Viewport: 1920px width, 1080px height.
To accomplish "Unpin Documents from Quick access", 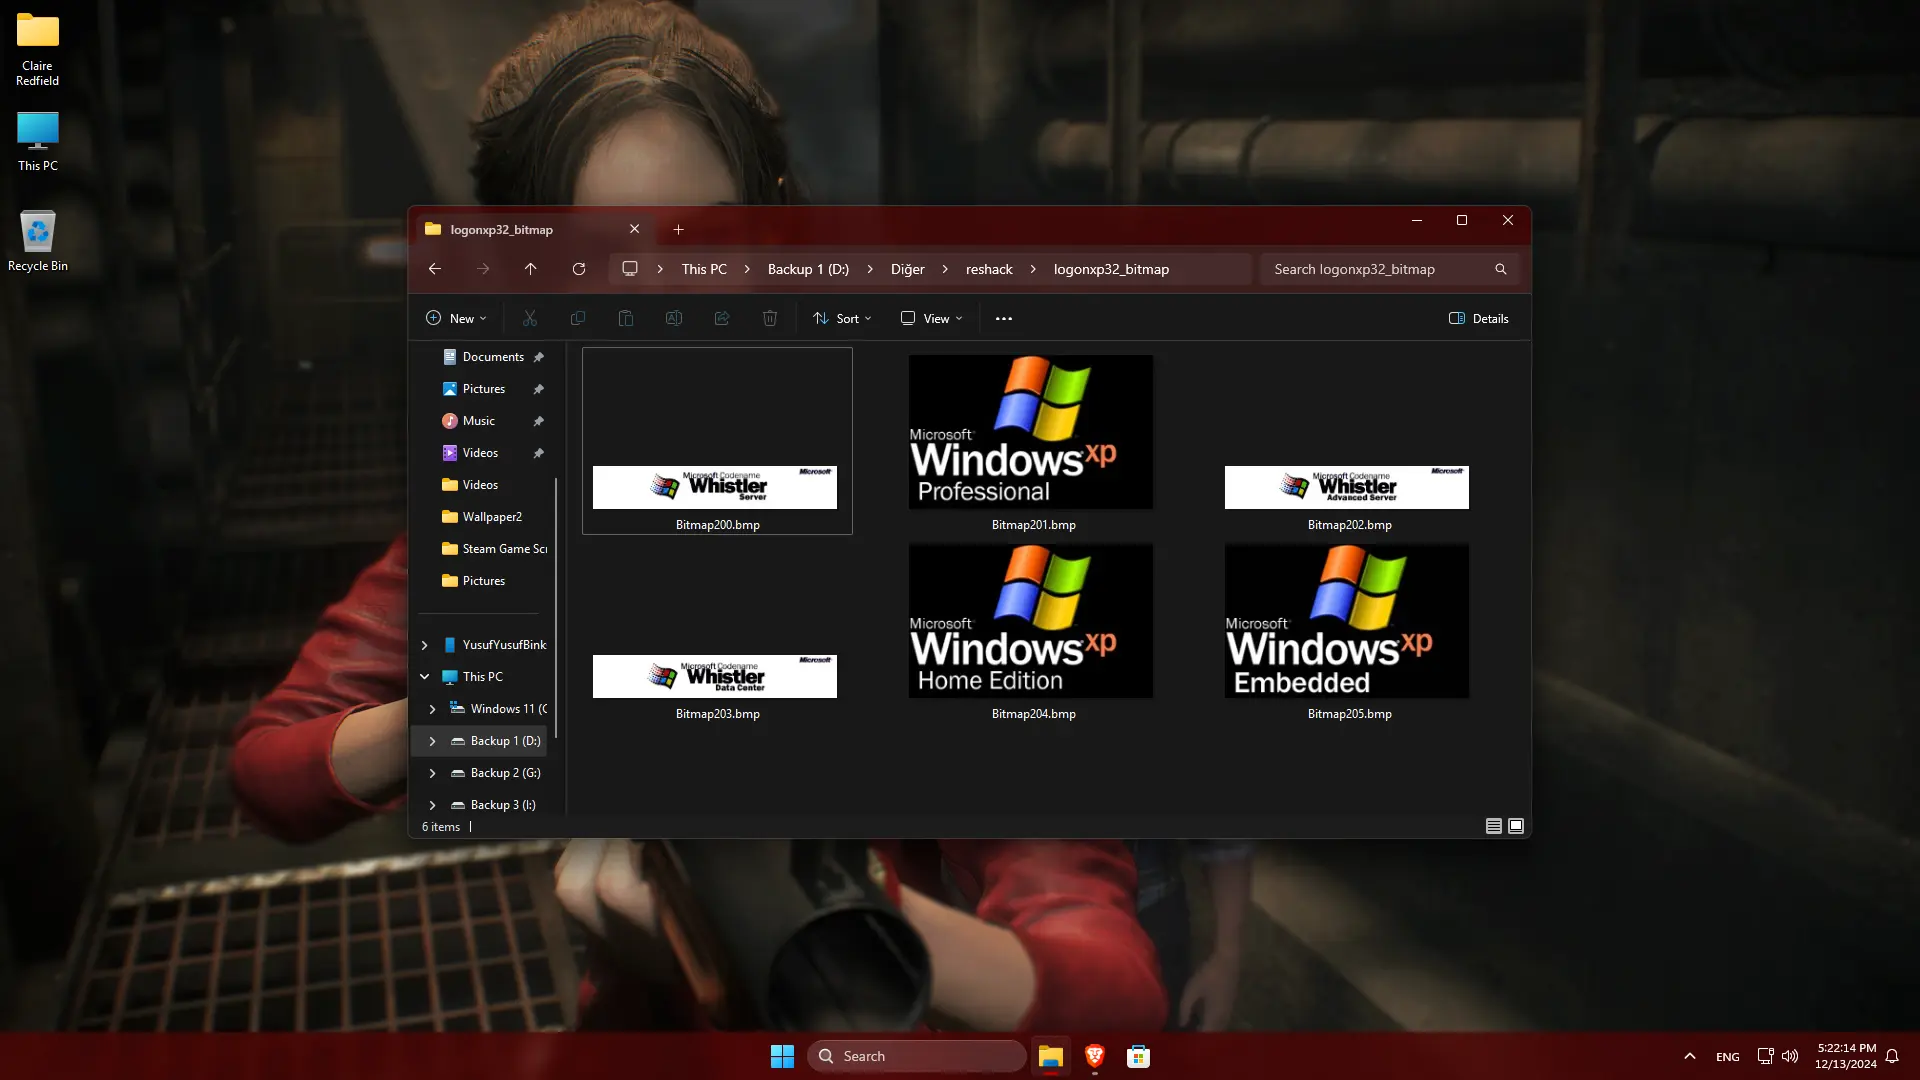I will (x=539, y=357).
